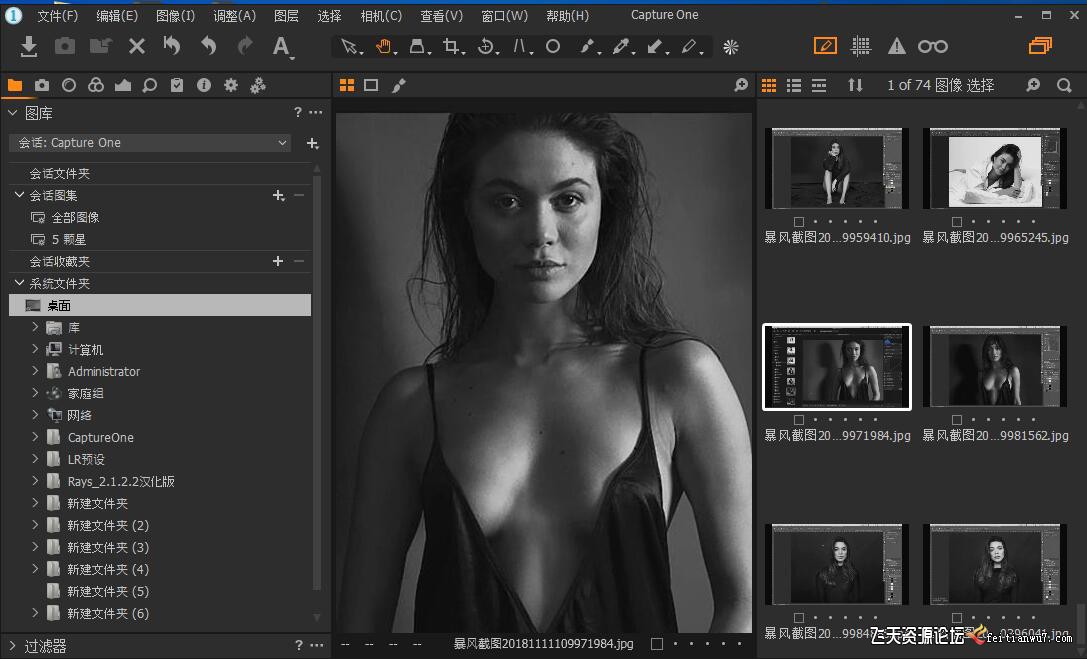Toggle the grid overlay icon
The image size is (1087, 659).
pos(860,46)
